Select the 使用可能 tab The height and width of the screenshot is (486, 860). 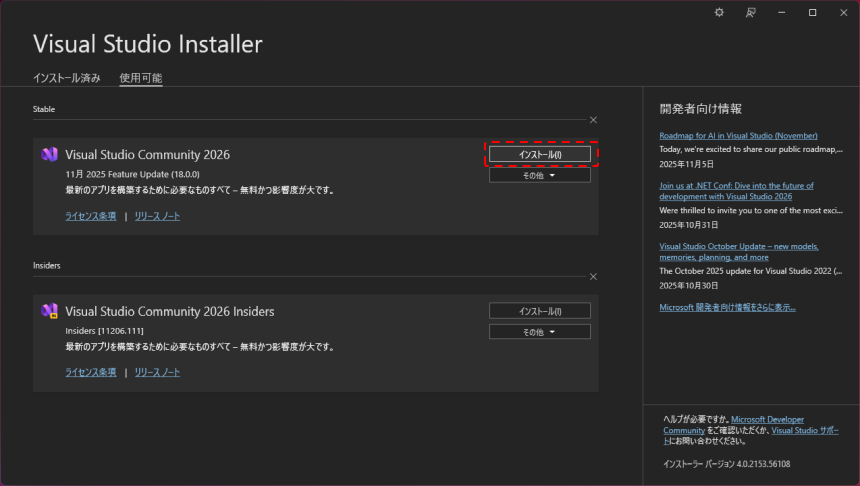click(x=140, y=78)
